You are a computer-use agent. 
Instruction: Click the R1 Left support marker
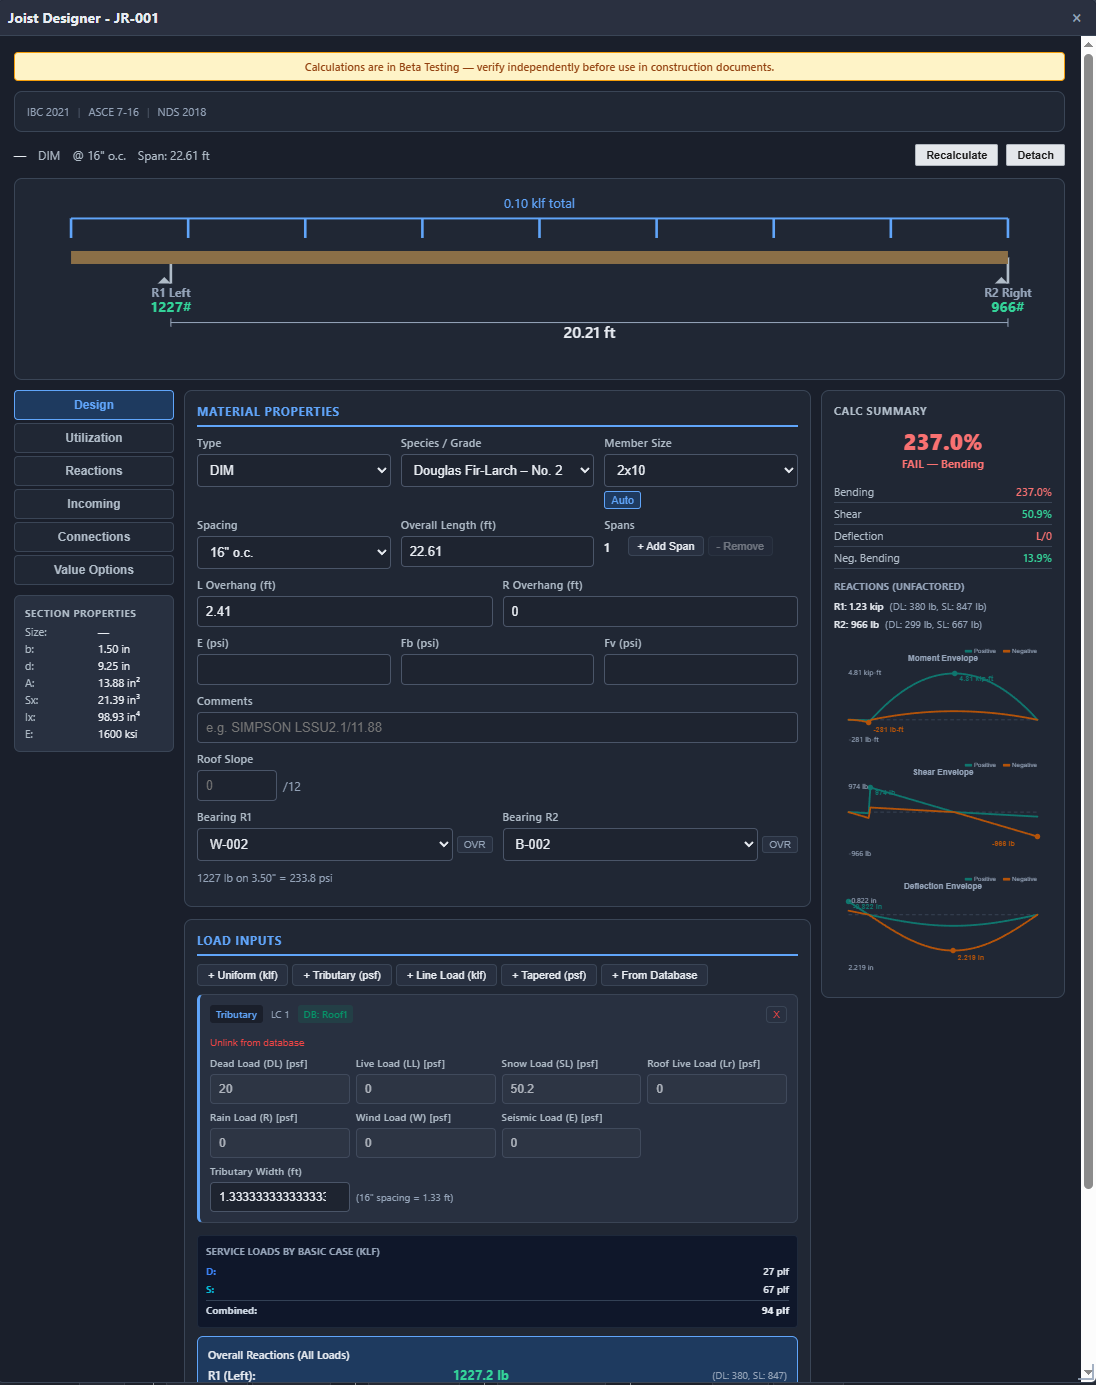pos(171,273)
